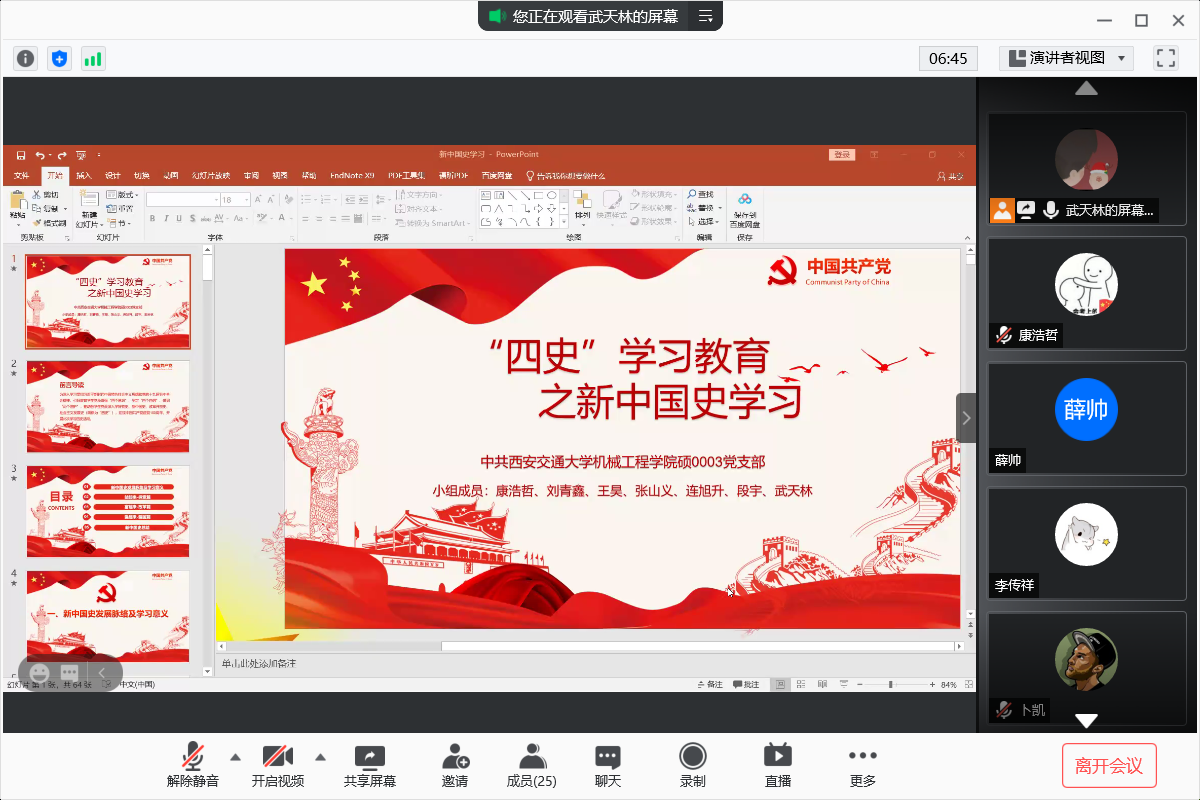Enter full screen mode

click(1165, 58)
